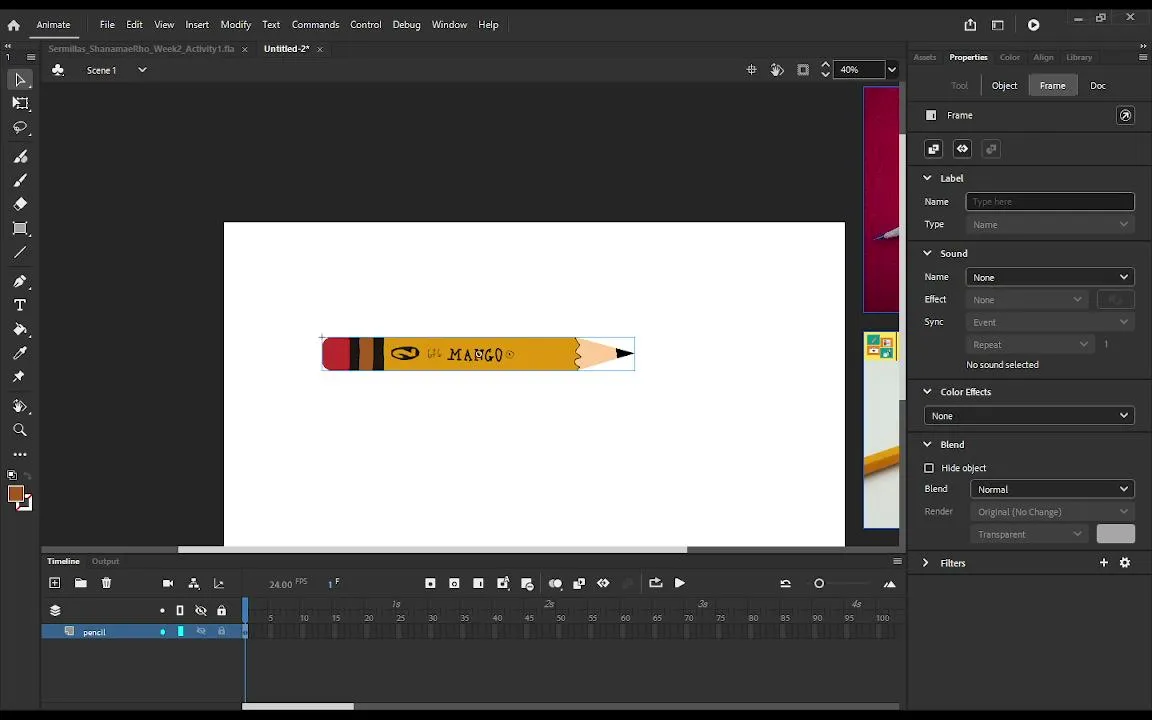
Task: Open the Modify menu
Action: point(236,25)
